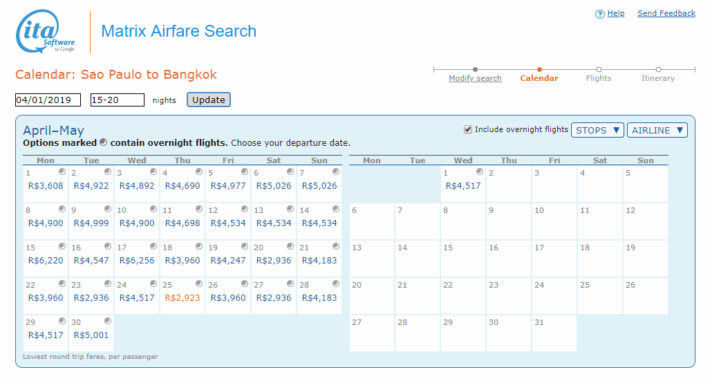Image resolution: width=710 pixels, height=381 pixels.
Task: Click the May 15 calendar cell
Action: (463, 259)
